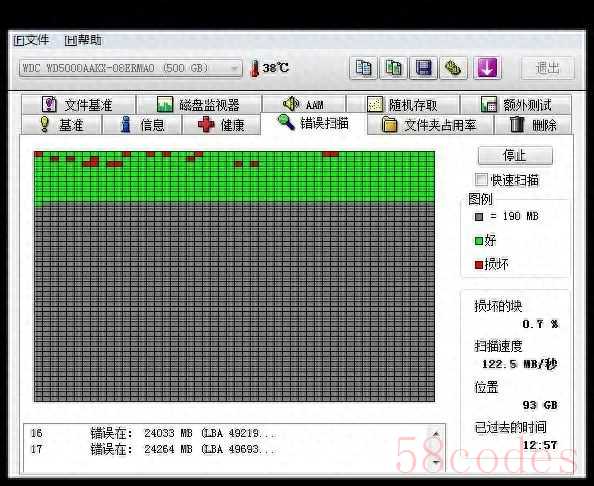This screenshot has width=594, height=486.
Task: Click the purple download arrow icon
Action: (x=487, y=68)
